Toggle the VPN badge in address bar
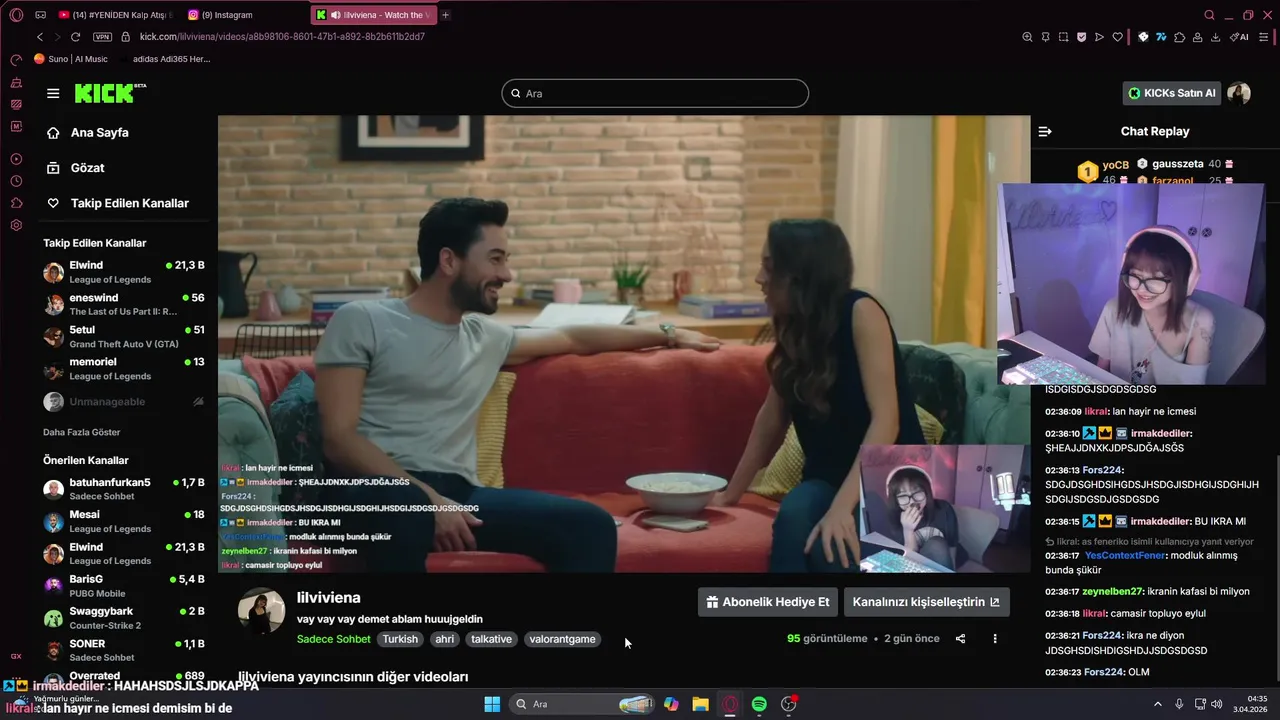The width and height of the screenshot is (1280, 720). 102,37
